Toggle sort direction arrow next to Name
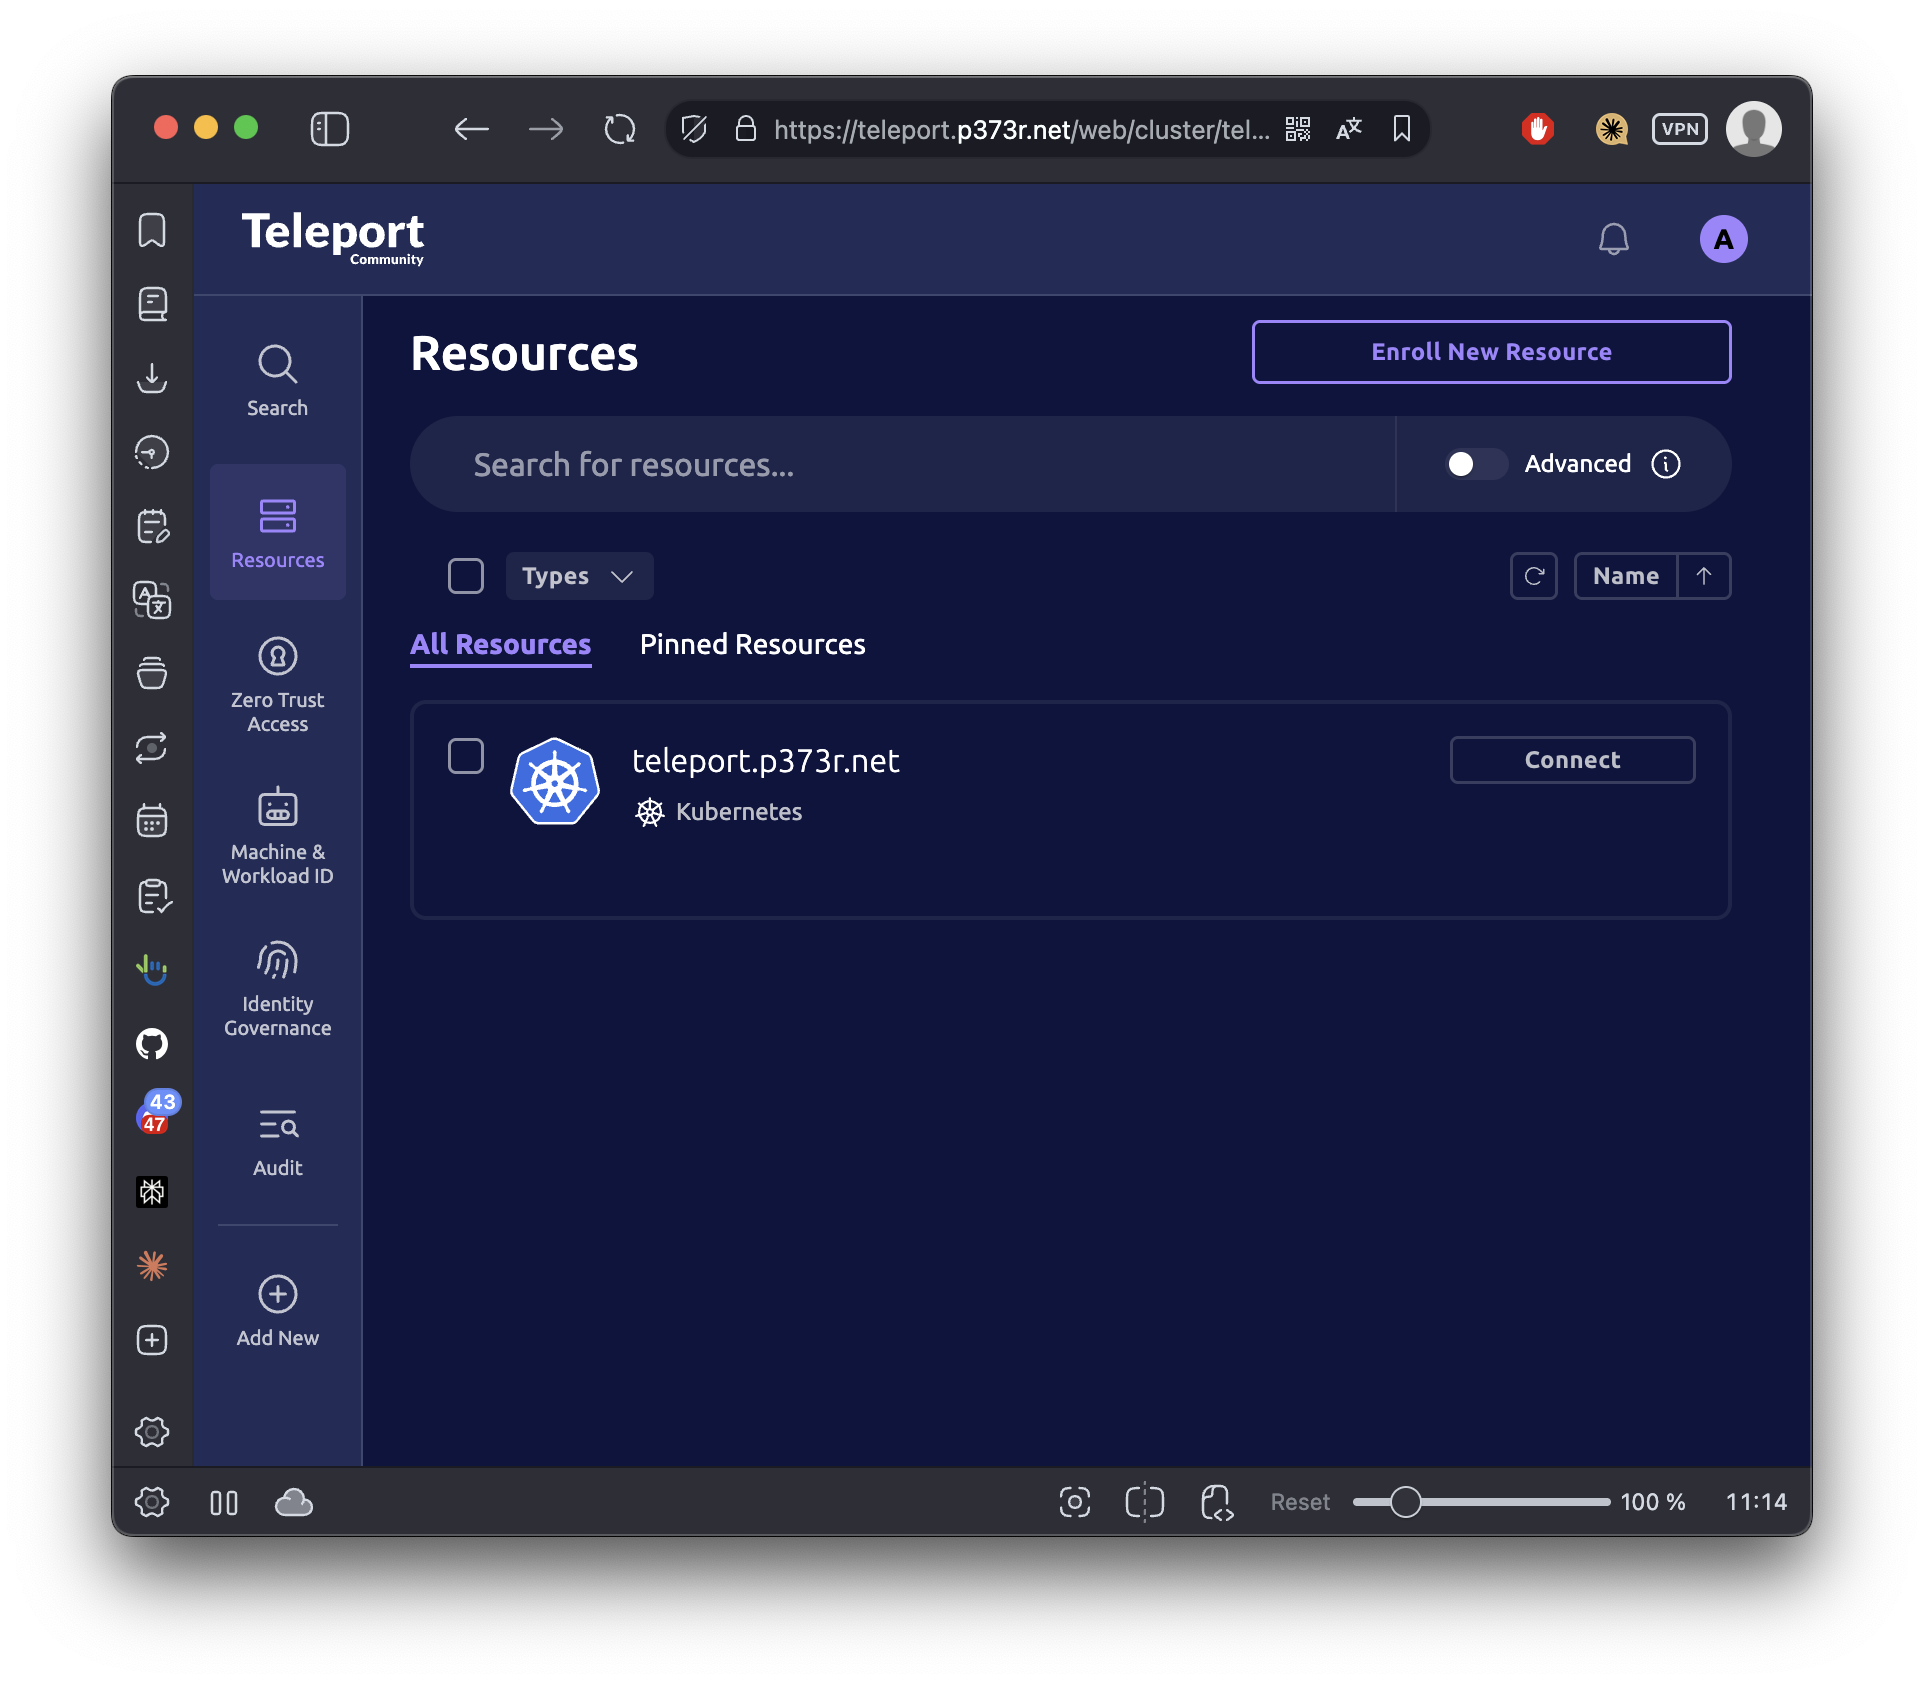The width and height of the screenshot is (1924, 1684). point(1703,576)
